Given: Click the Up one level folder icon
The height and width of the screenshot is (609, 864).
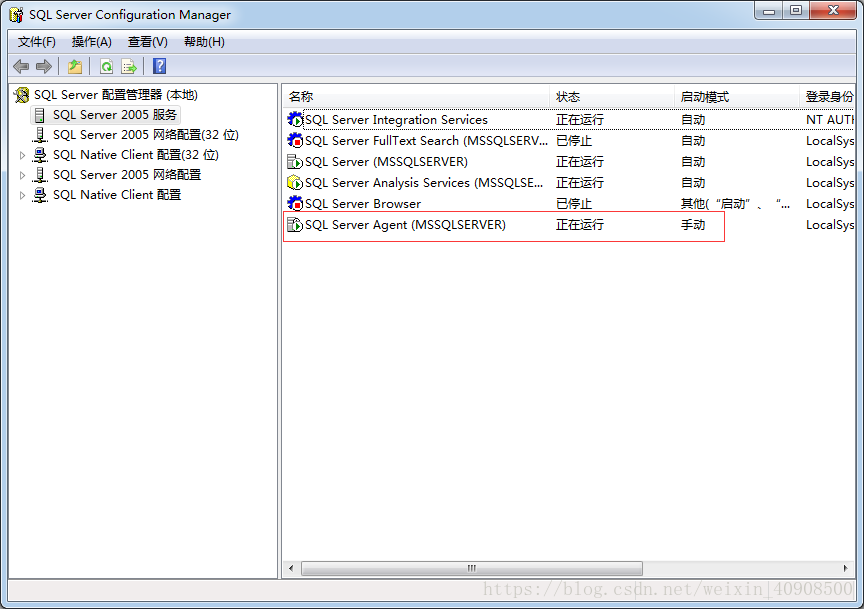Looking at the screenshot, I should (75, 67).
